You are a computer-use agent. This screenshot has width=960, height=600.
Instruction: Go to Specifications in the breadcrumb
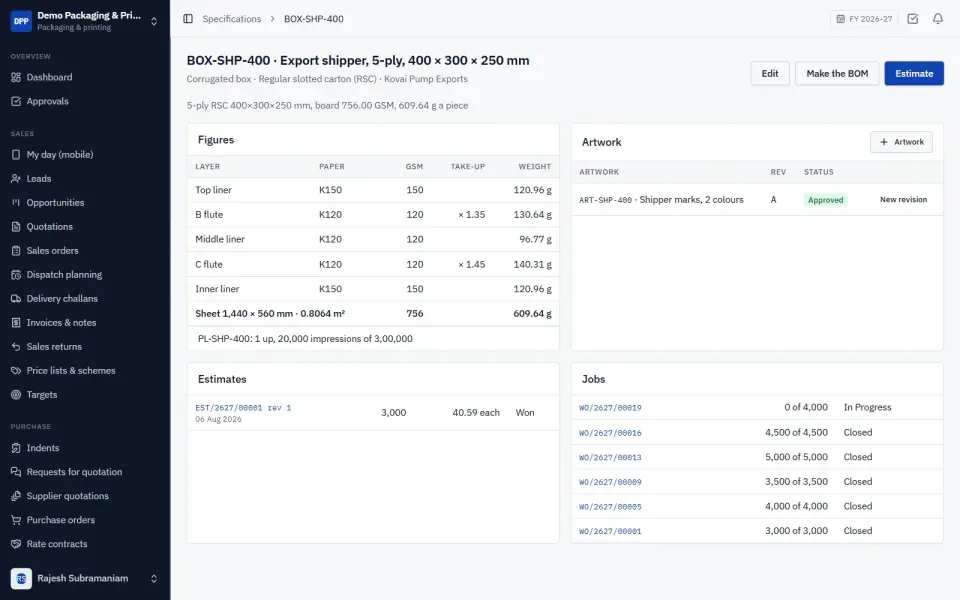pos(231,19)
